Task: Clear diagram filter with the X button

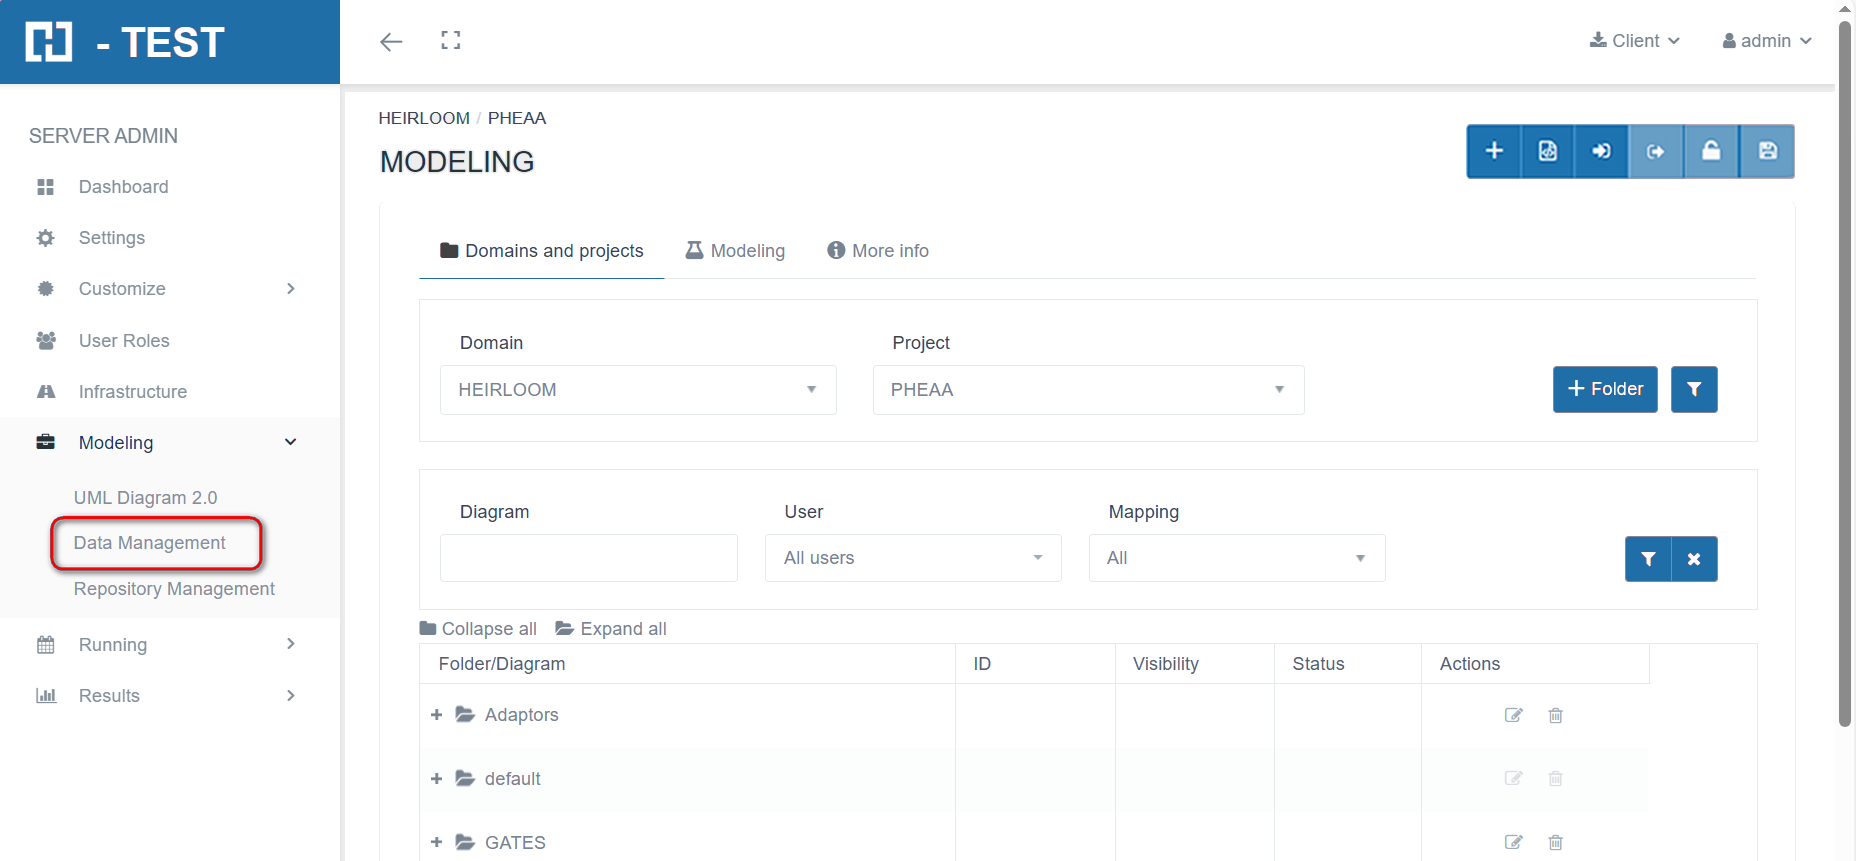Action: click(1694, 559)
